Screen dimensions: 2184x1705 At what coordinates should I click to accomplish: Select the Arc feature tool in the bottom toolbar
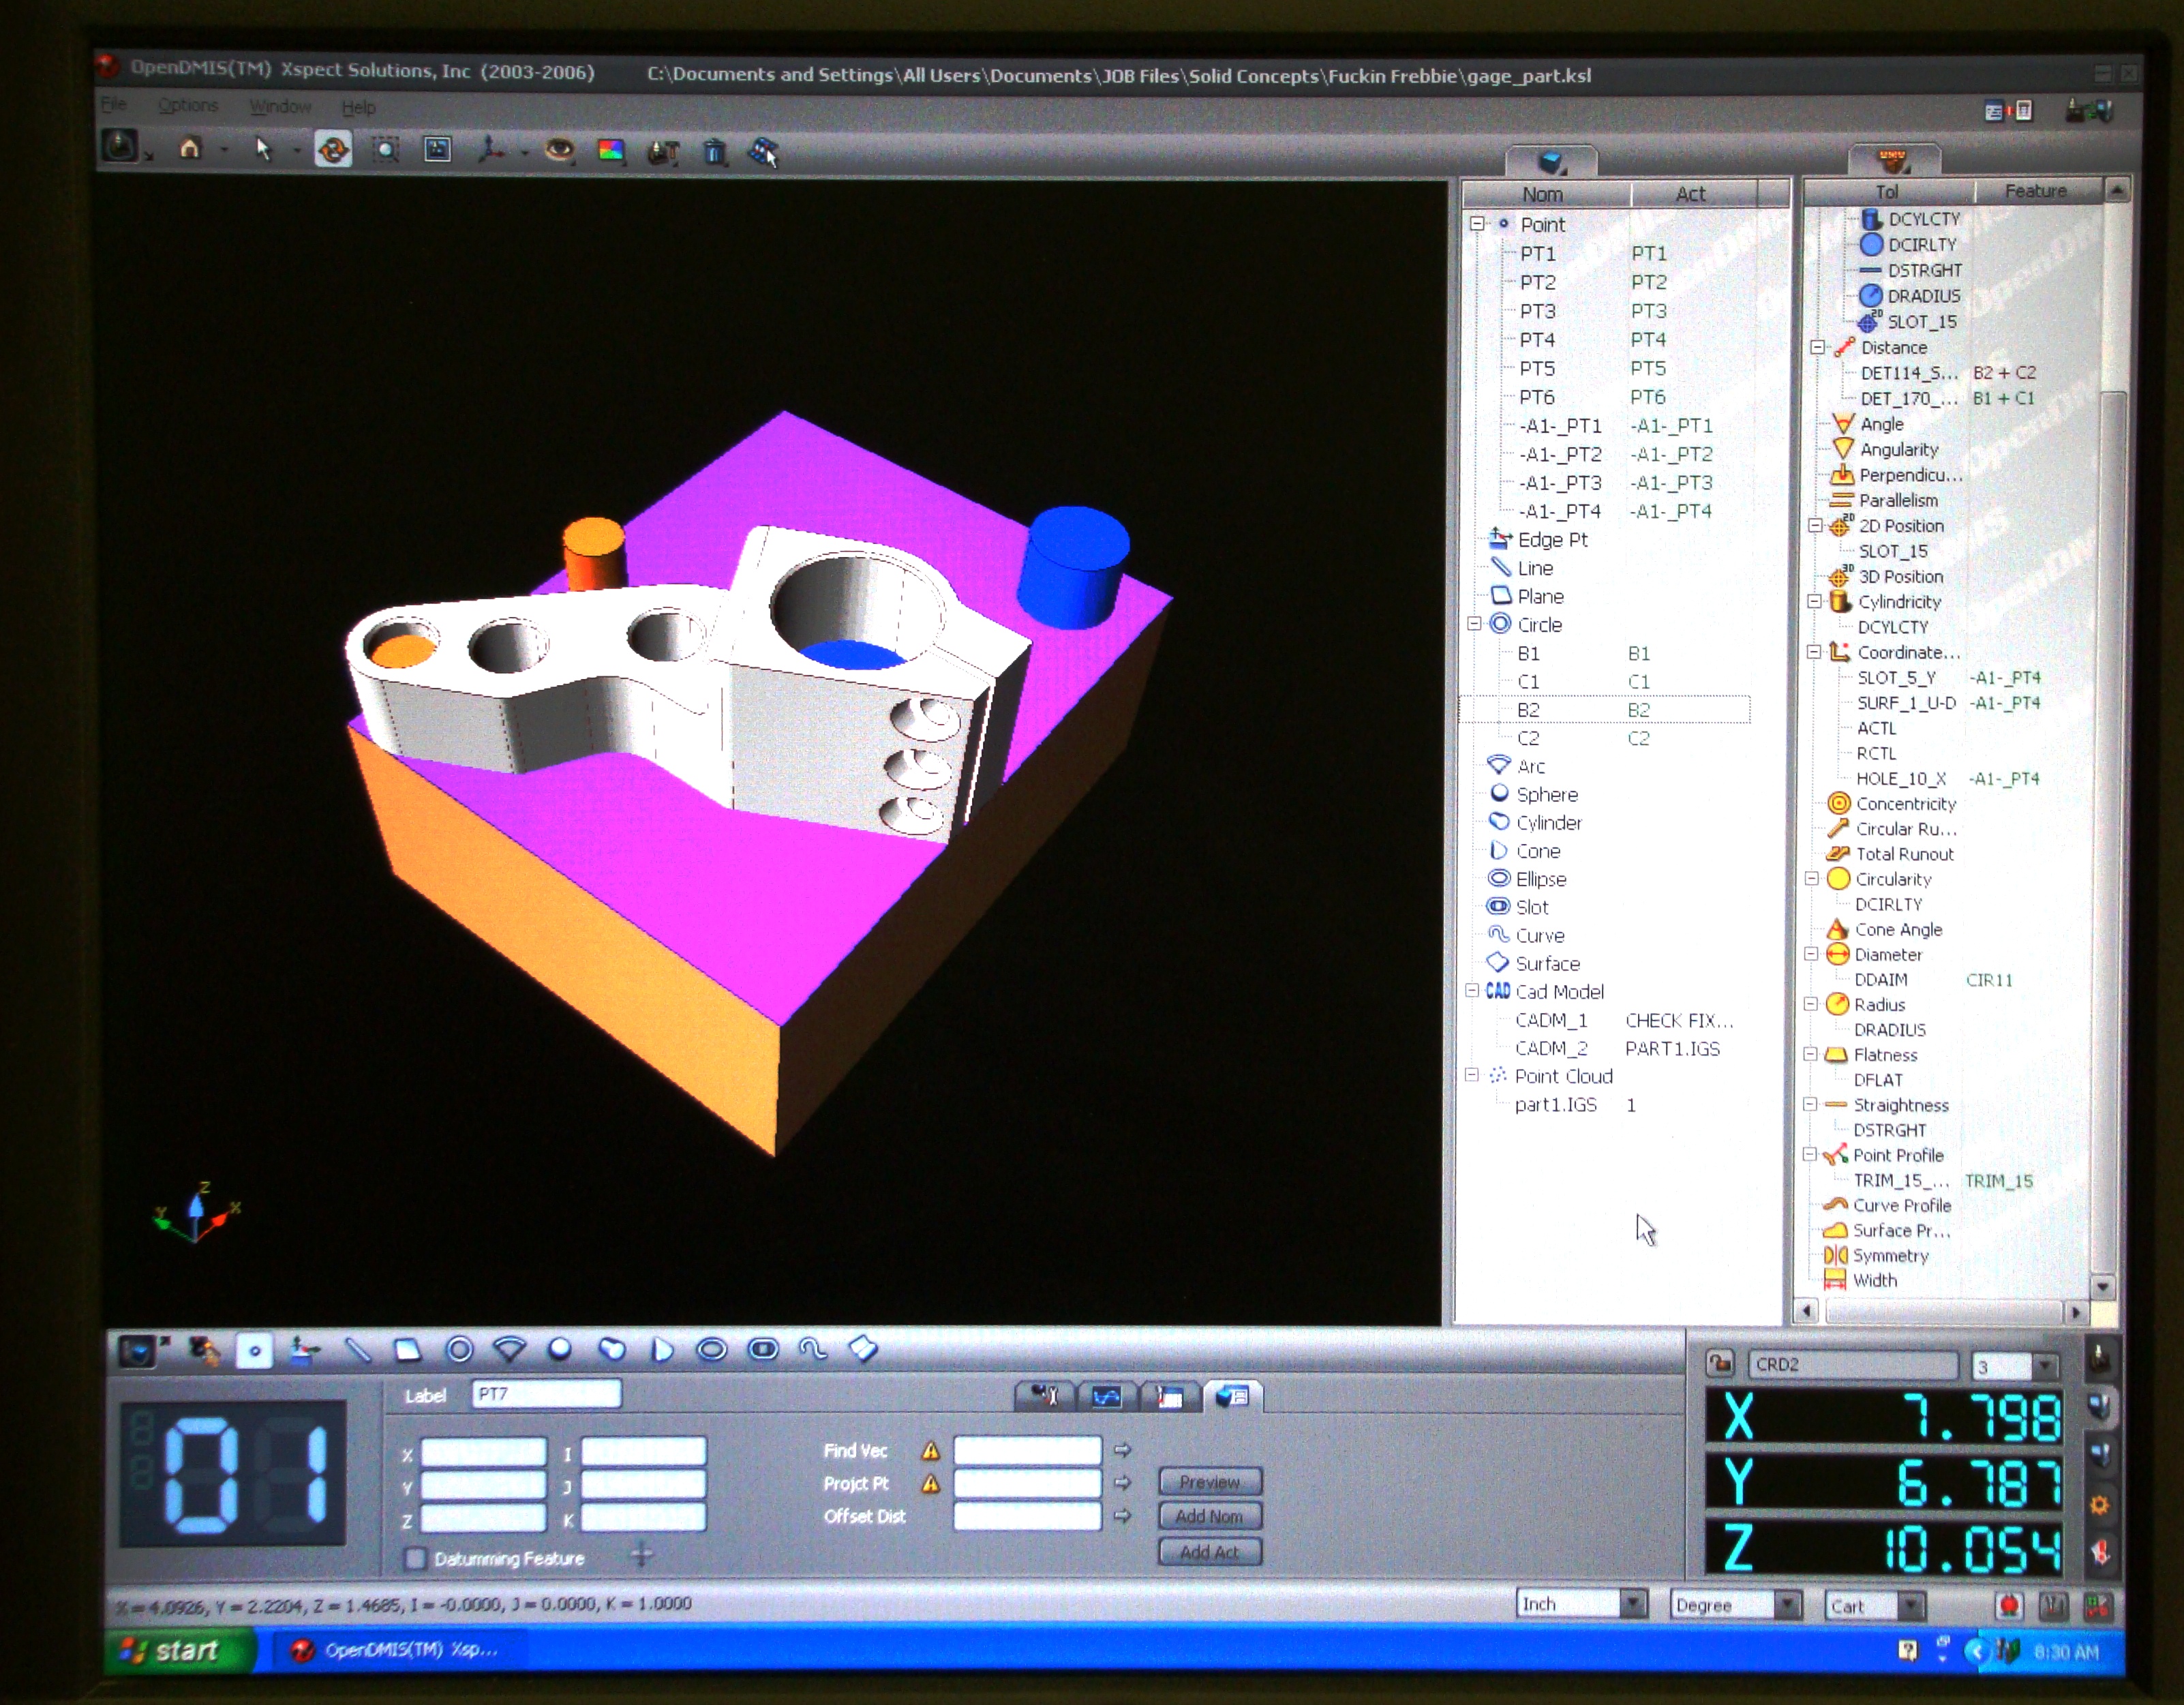tap(510, 1351)
